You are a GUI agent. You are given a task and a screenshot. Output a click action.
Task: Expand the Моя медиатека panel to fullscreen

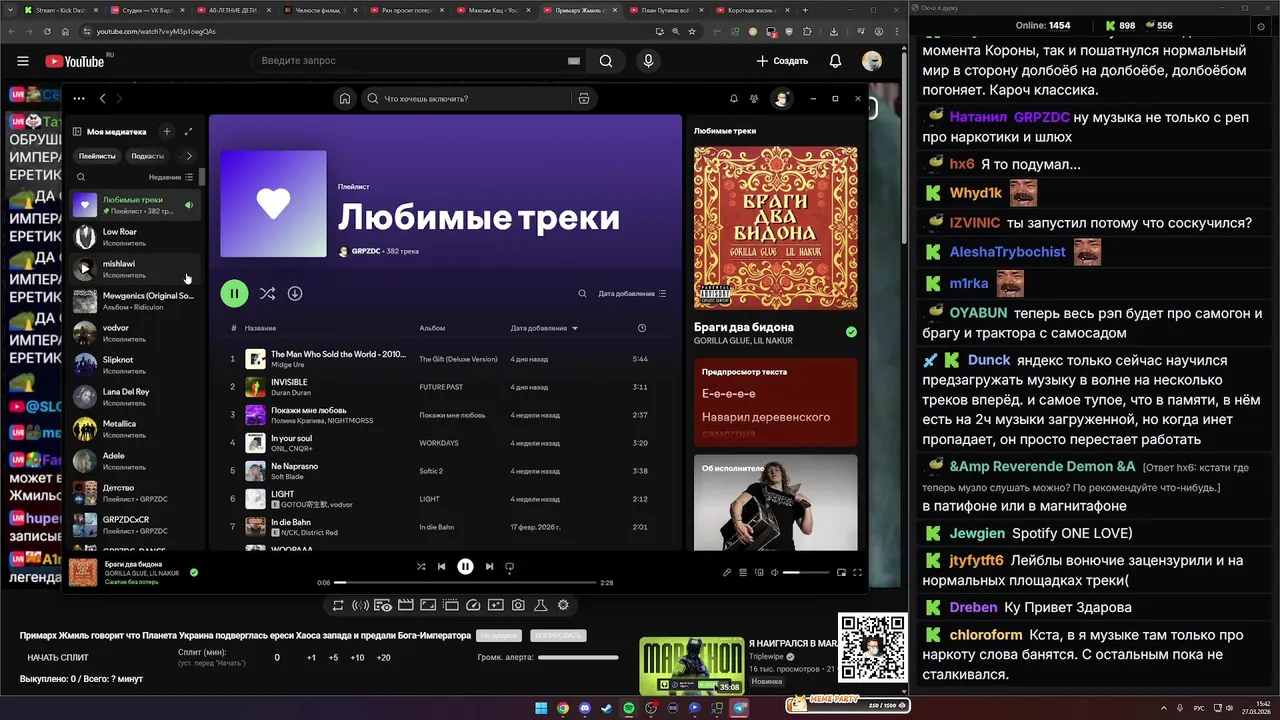188,131
